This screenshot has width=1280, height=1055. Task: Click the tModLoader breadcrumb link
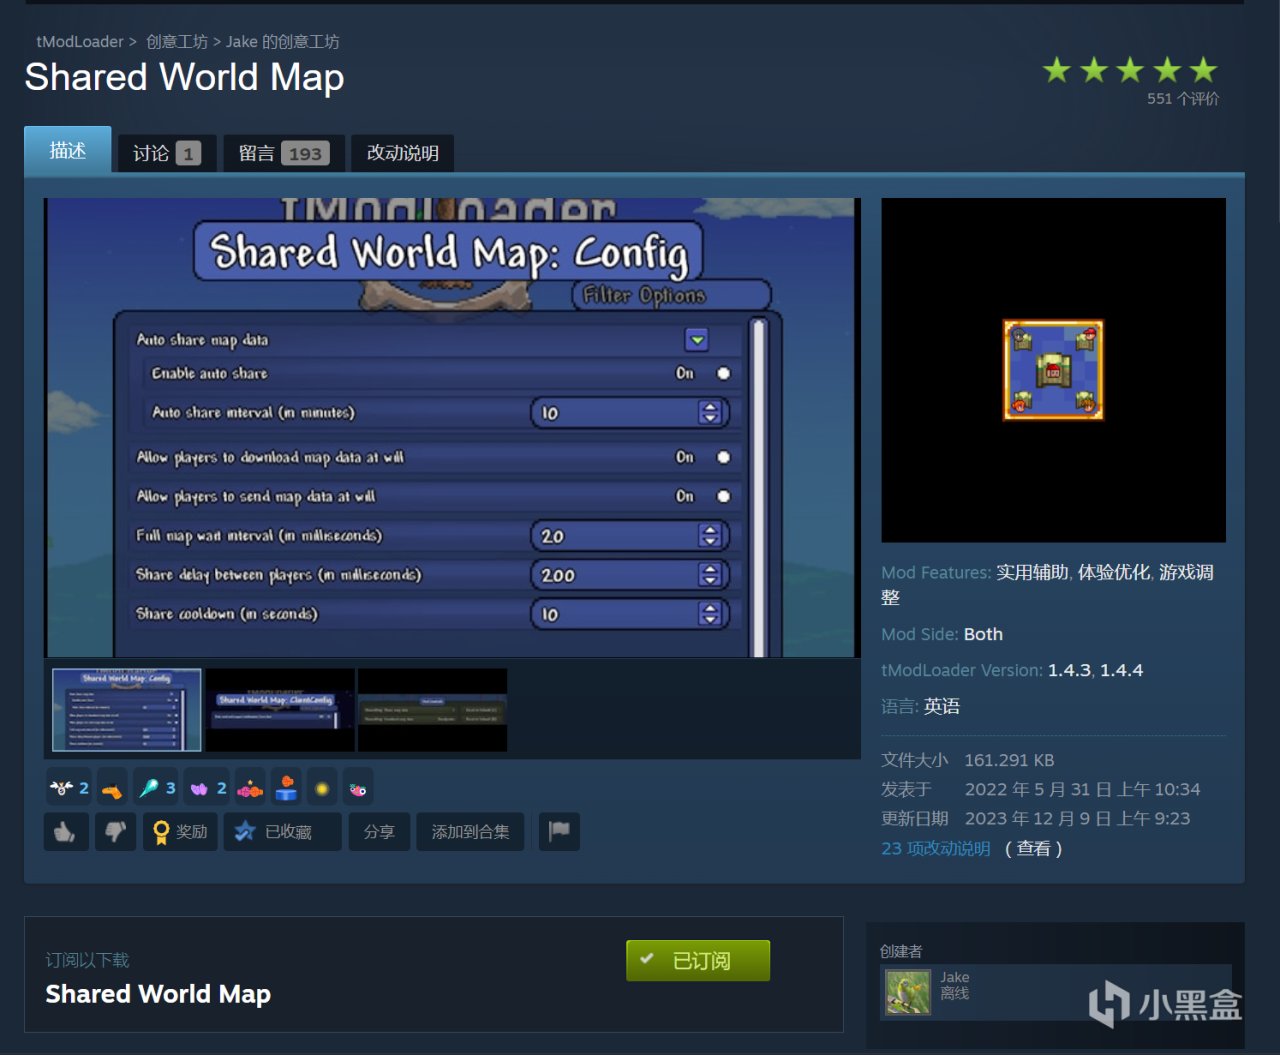click(x=80, y=42)
